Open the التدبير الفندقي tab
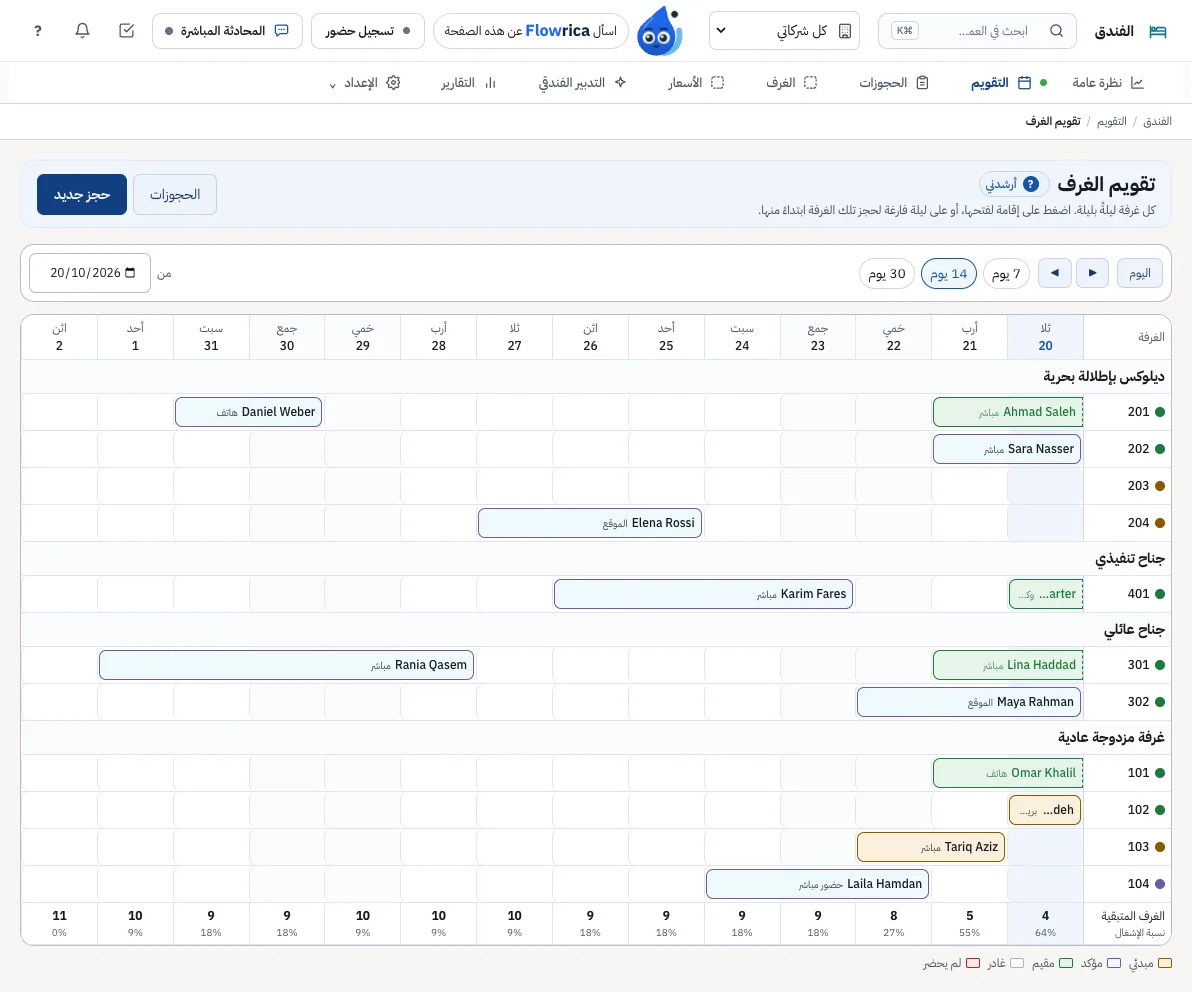 (582, 83)
